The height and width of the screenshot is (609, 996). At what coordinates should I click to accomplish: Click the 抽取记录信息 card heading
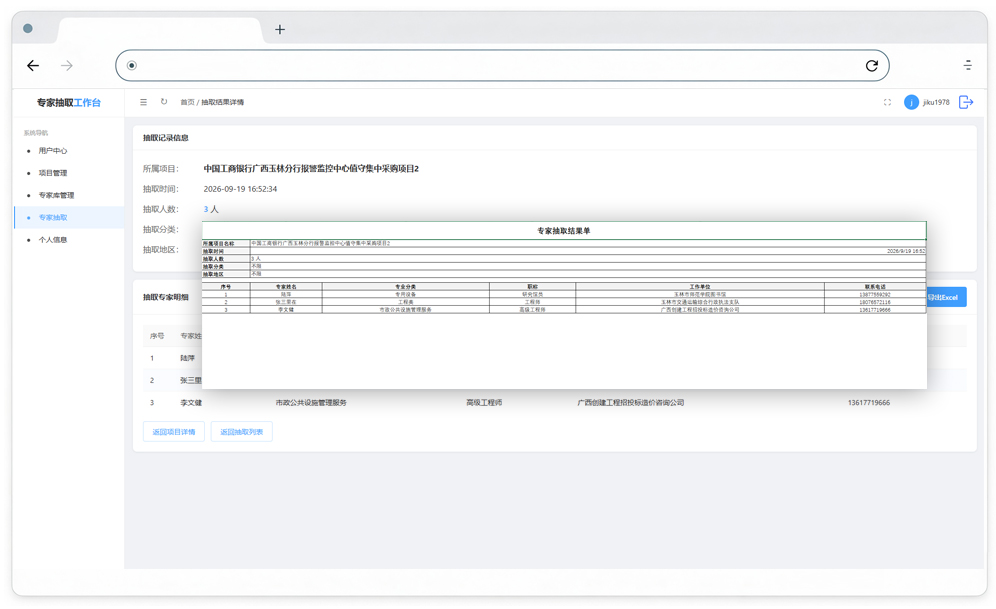pos(165,138)
